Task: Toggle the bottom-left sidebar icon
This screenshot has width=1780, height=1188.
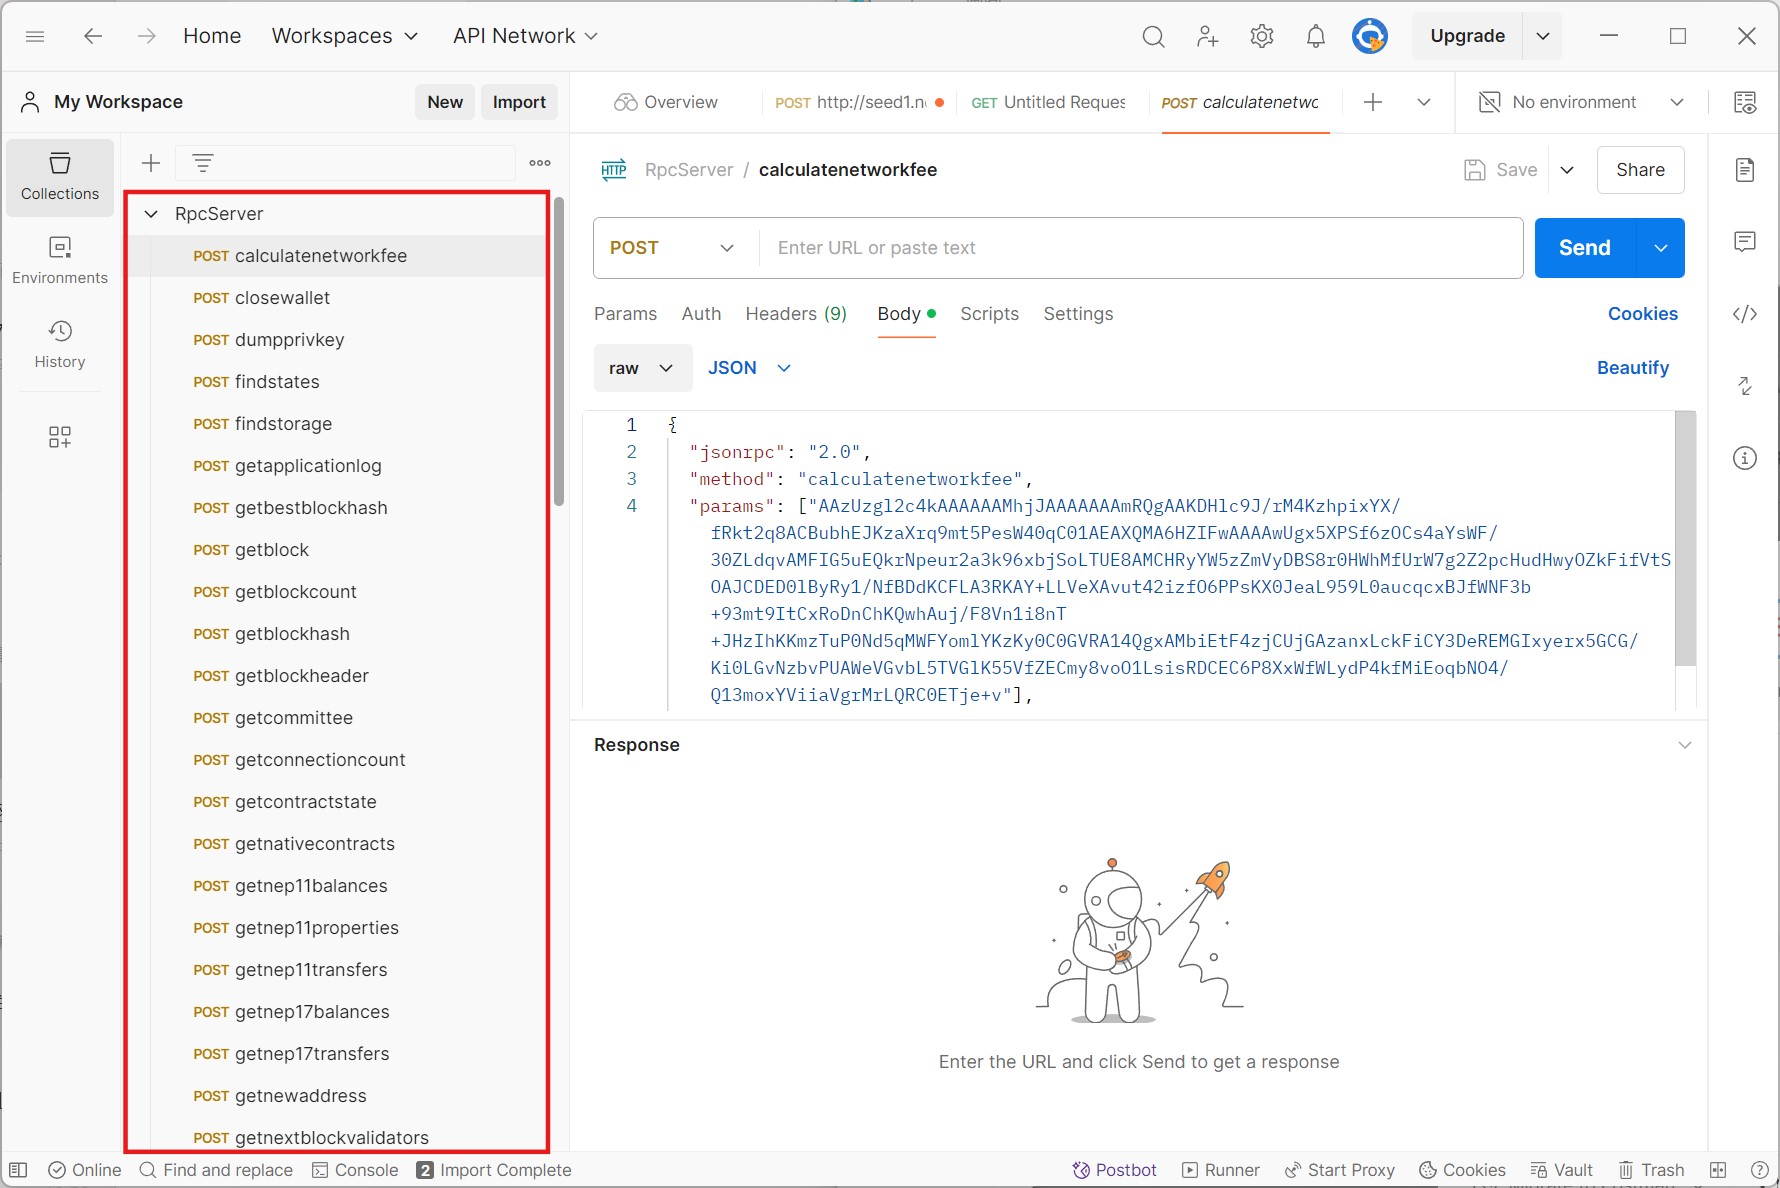Action: point(18,1170)
